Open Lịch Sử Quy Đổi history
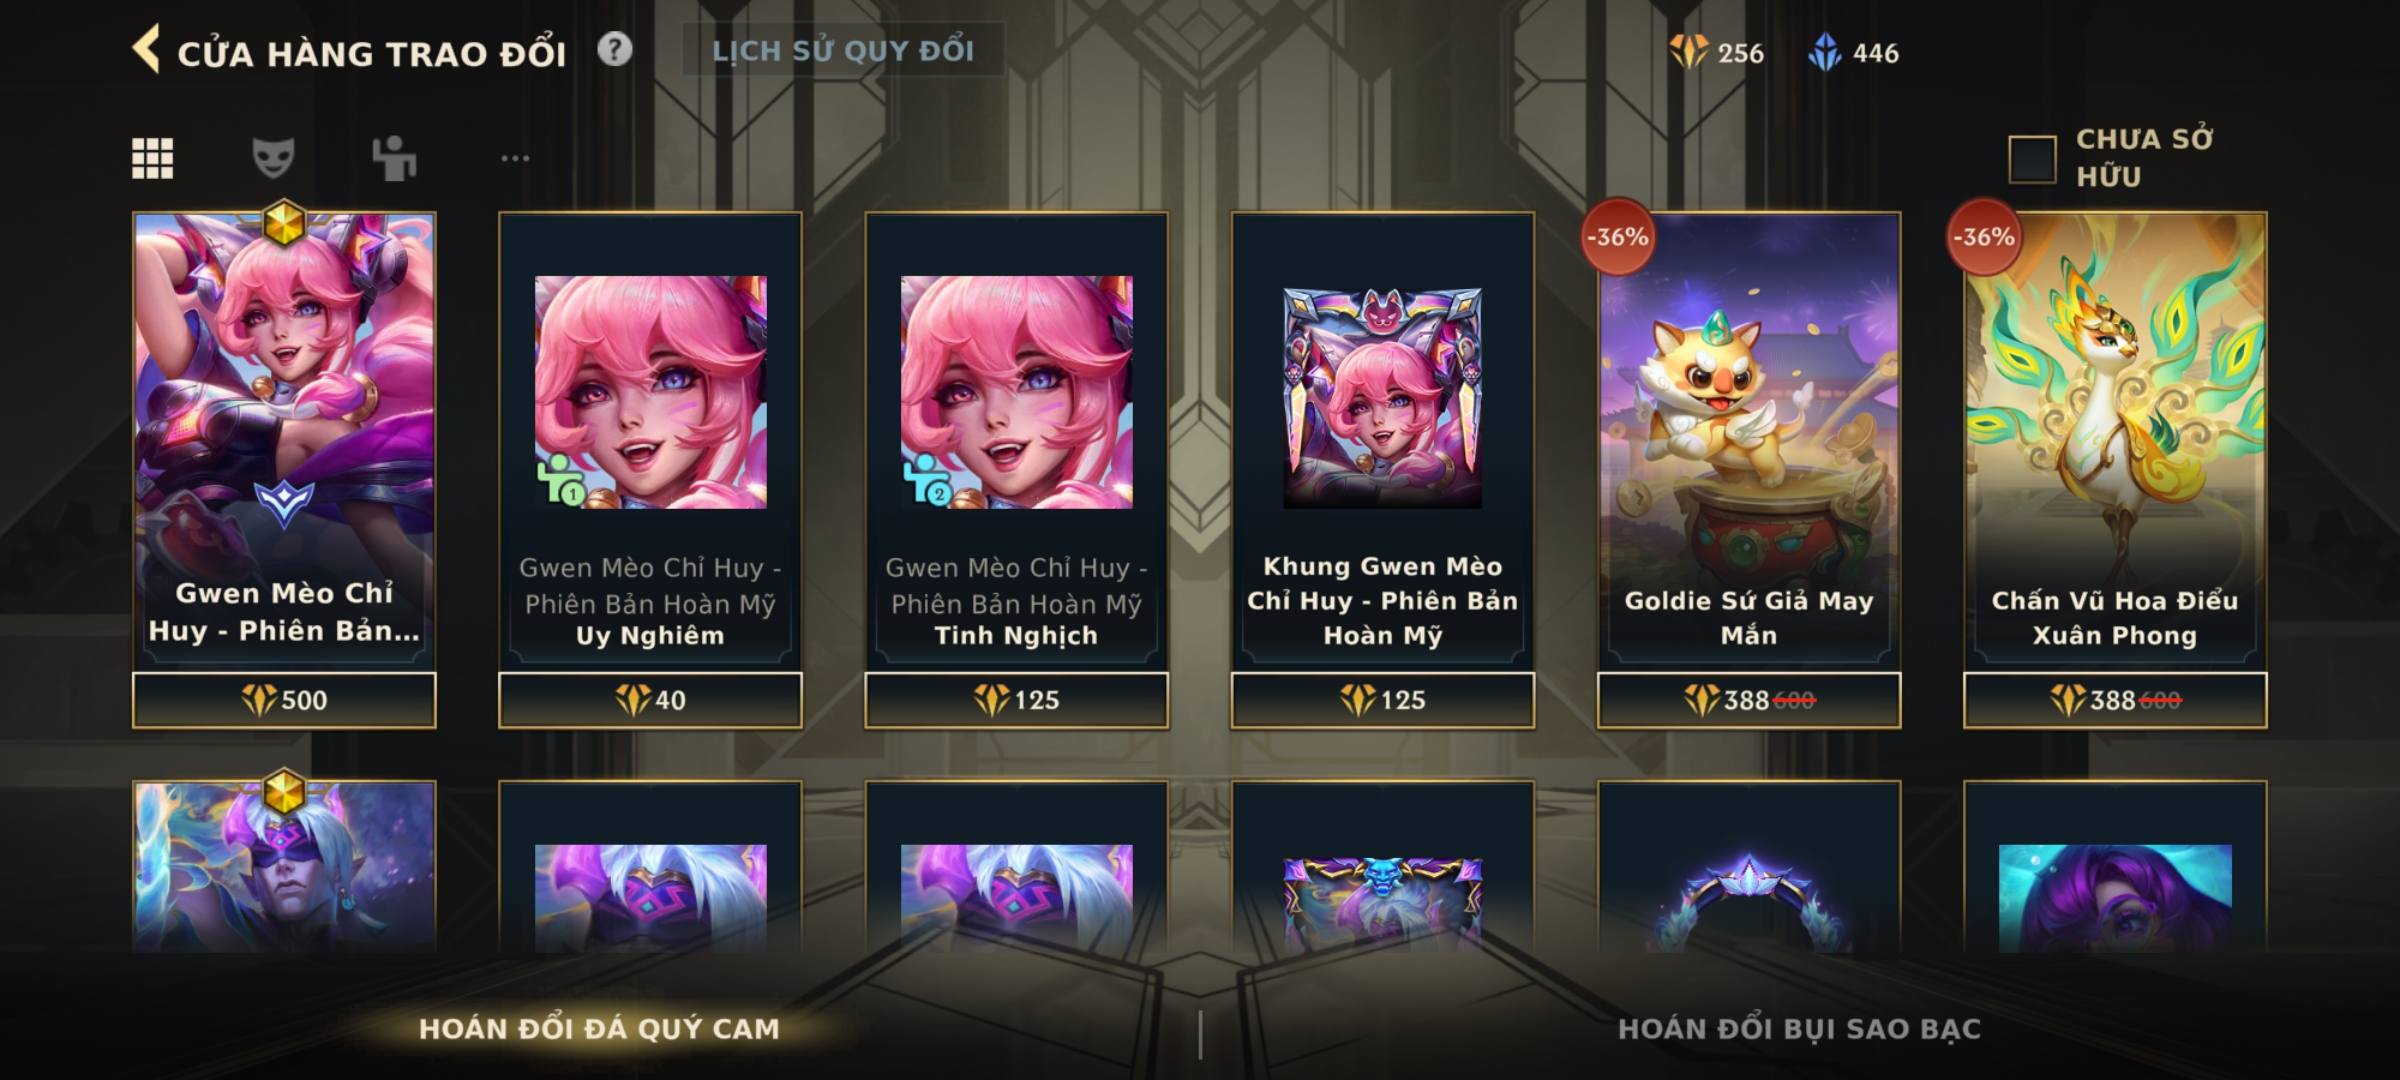This screenshot has width=2400, height=1080. (x=843, y=50)
